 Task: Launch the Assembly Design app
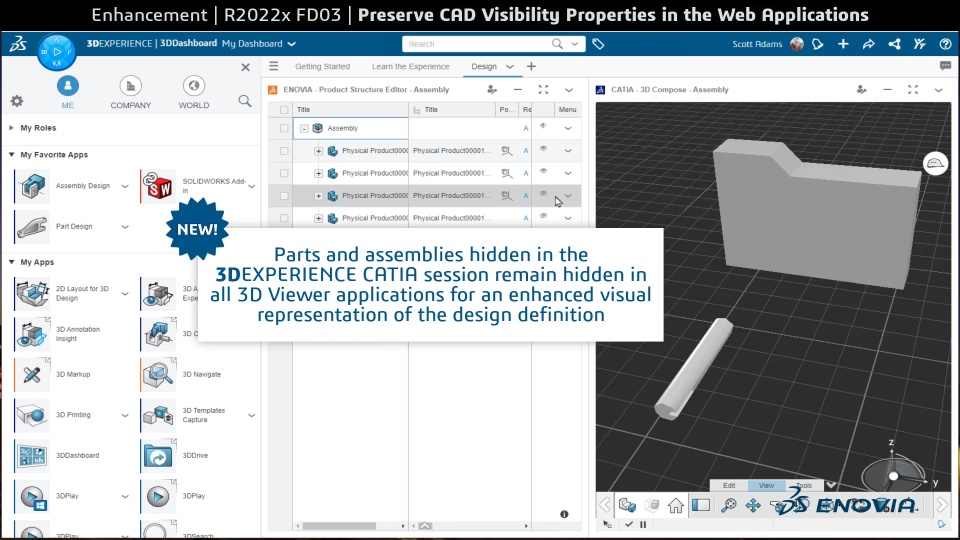[x=32, y=186]
